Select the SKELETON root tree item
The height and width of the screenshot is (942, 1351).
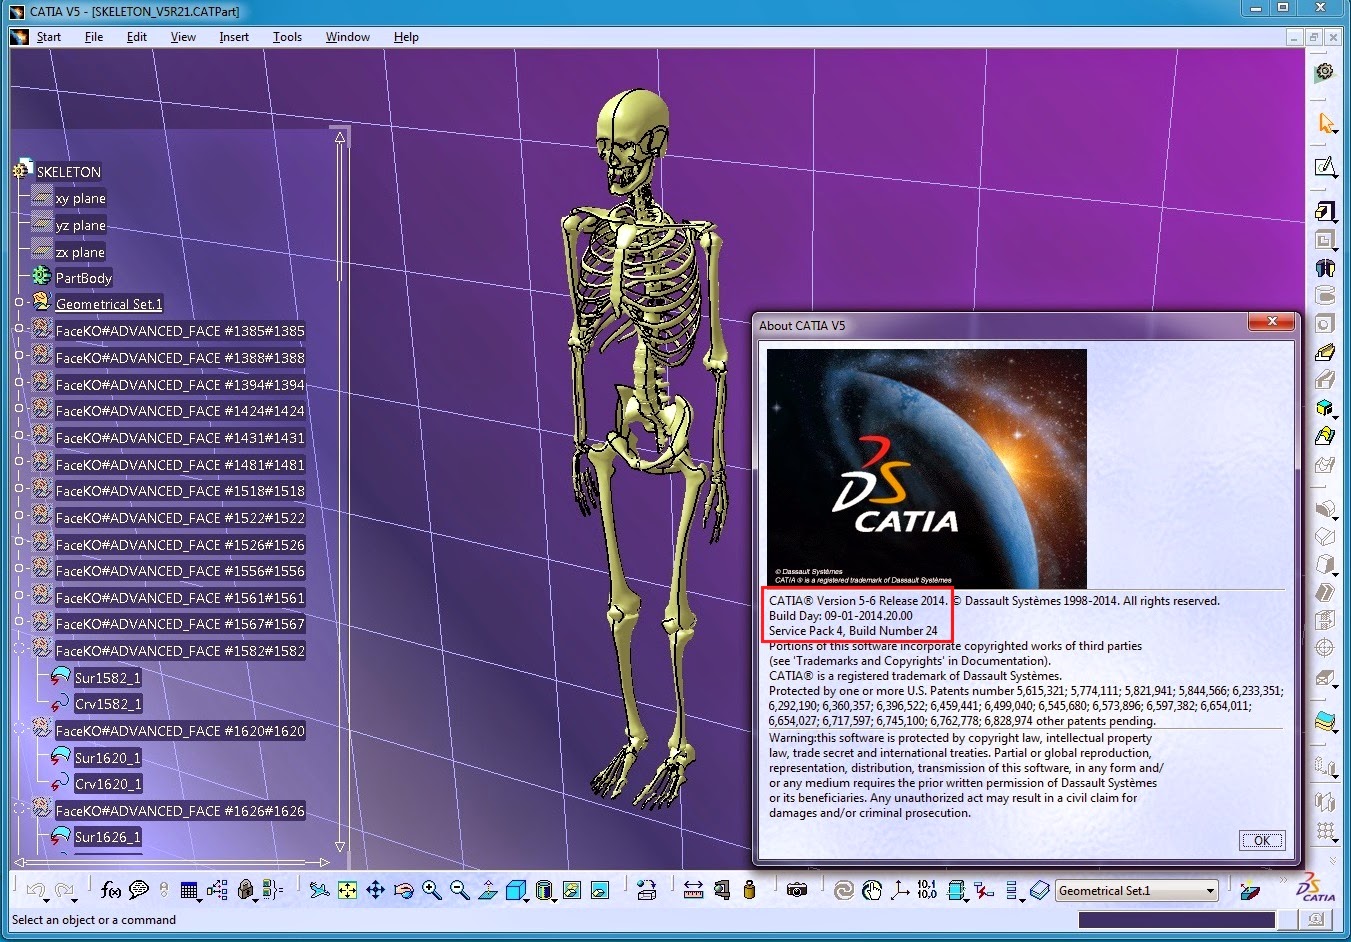(x=69, y=172)
